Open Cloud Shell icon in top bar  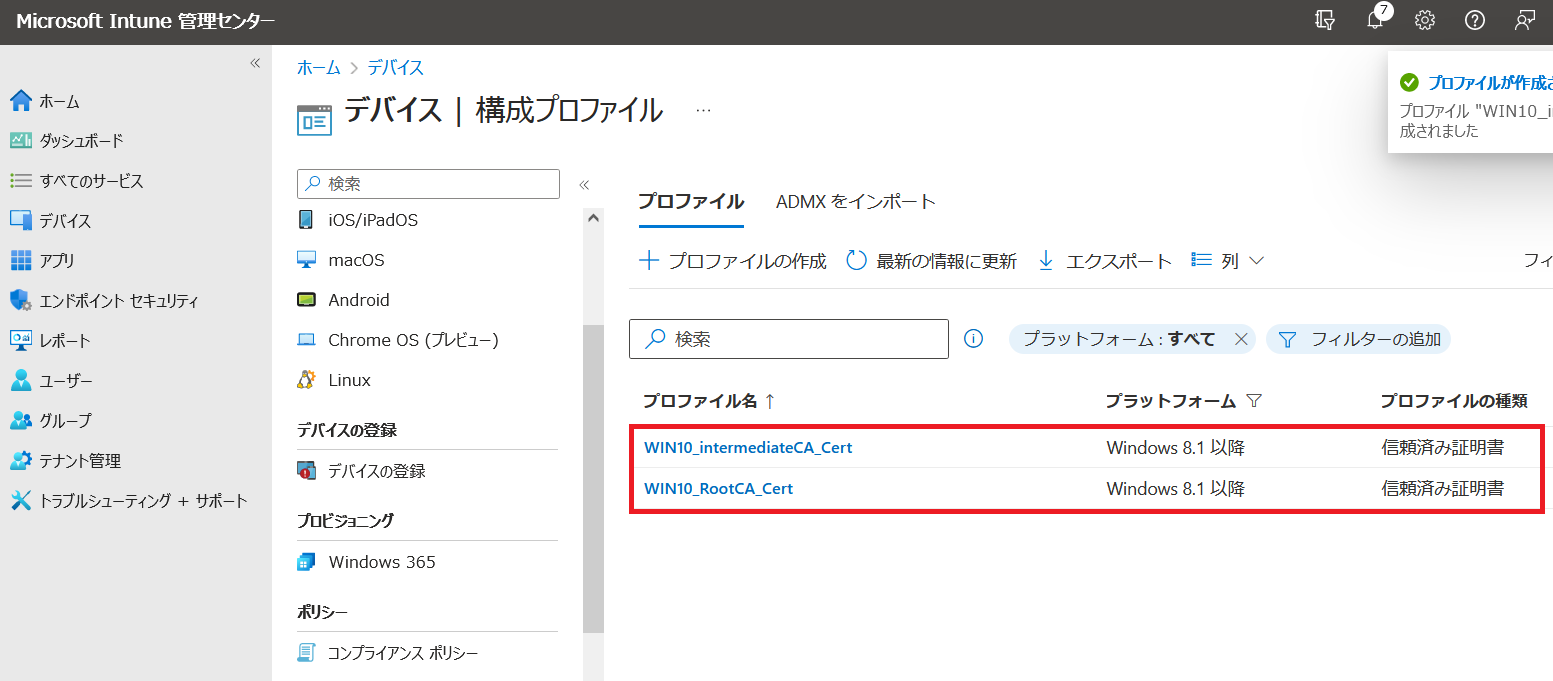[x=1325, y=21]
